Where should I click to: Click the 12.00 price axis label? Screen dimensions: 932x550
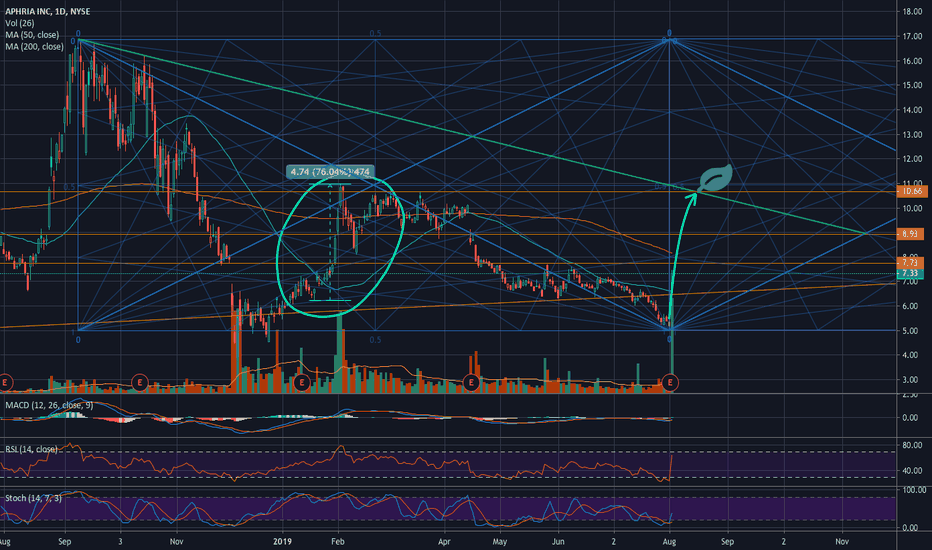912,159
